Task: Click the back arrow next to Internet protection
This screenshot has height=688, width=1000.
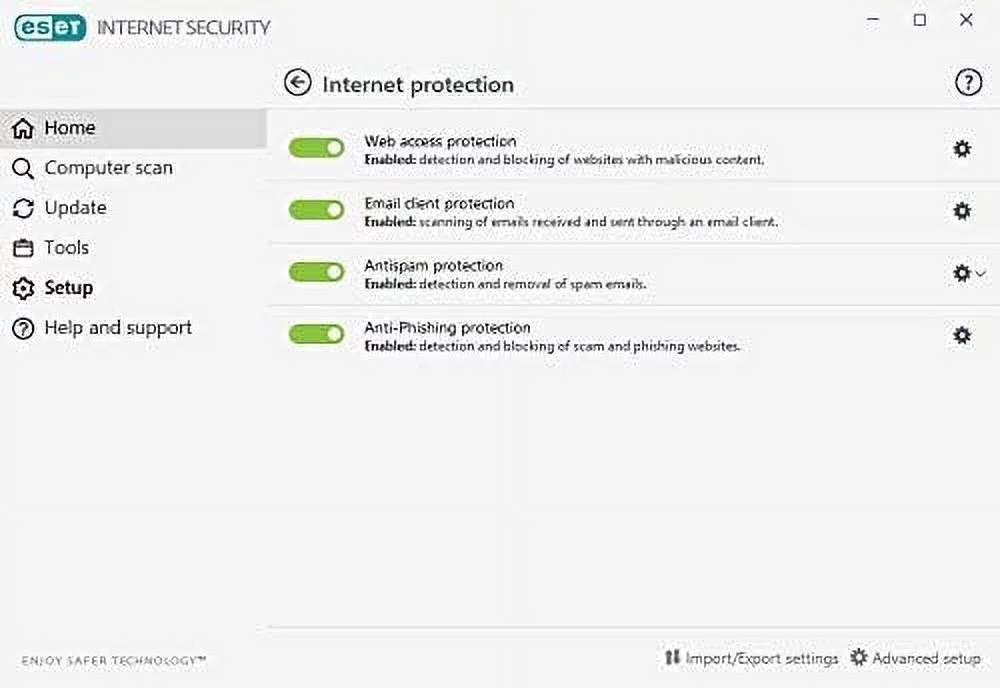Action: point(297,83)
